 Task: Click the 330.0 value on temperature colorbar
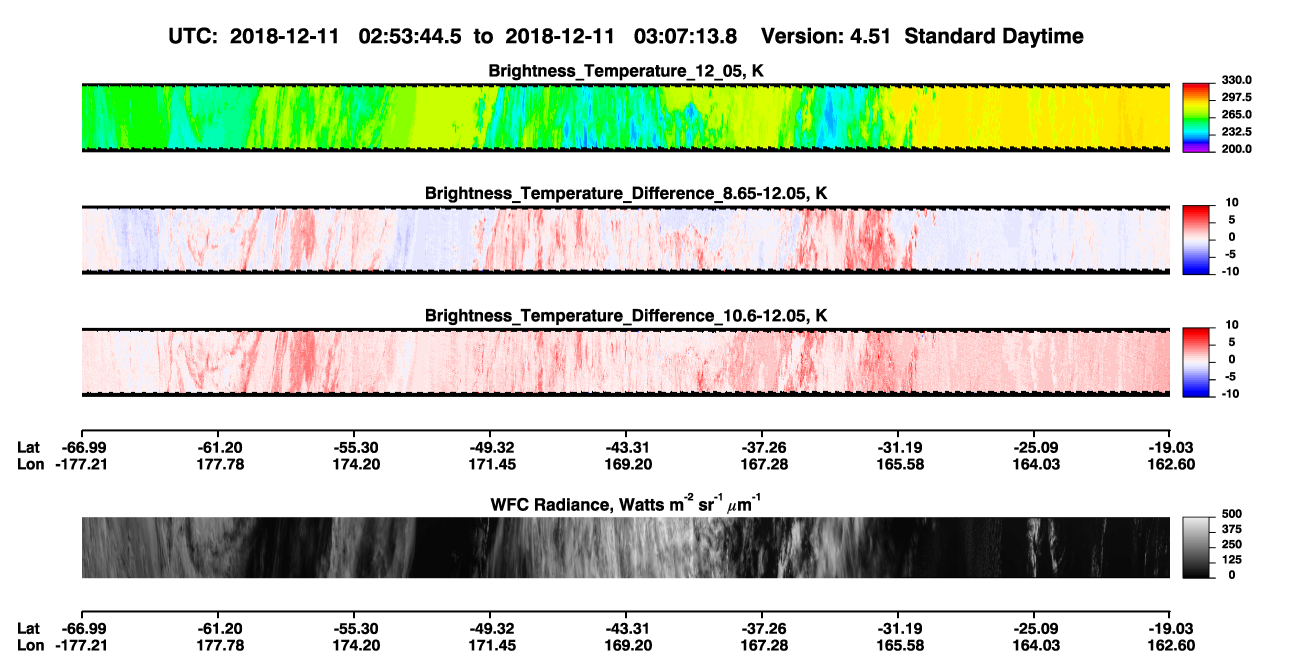[x=1237, y=80]
